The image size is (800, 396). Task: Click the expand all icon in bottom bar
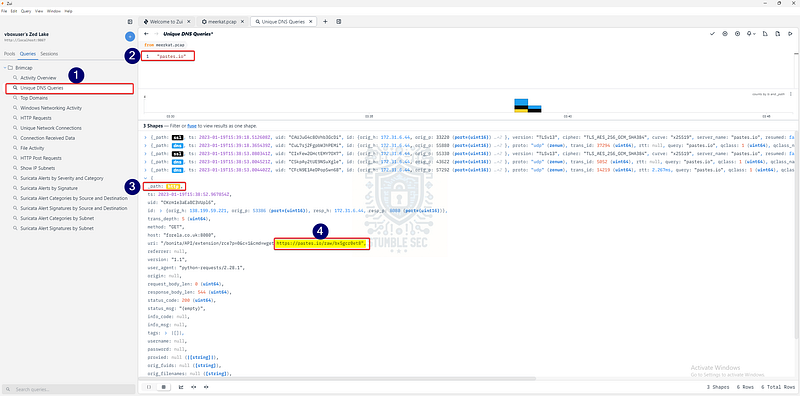(193, 387)
